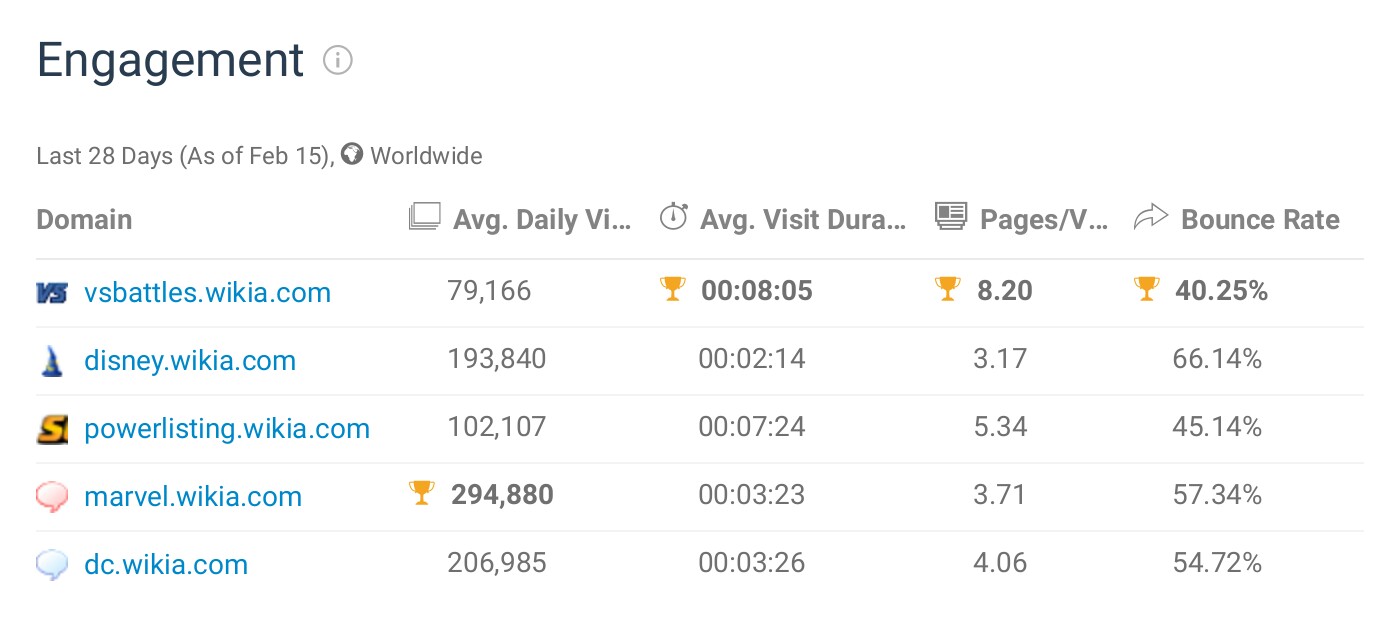Screen dimensions: 1389x623
Task: Sort by Pages/Visit column header
Action: tap(1043, 220)
